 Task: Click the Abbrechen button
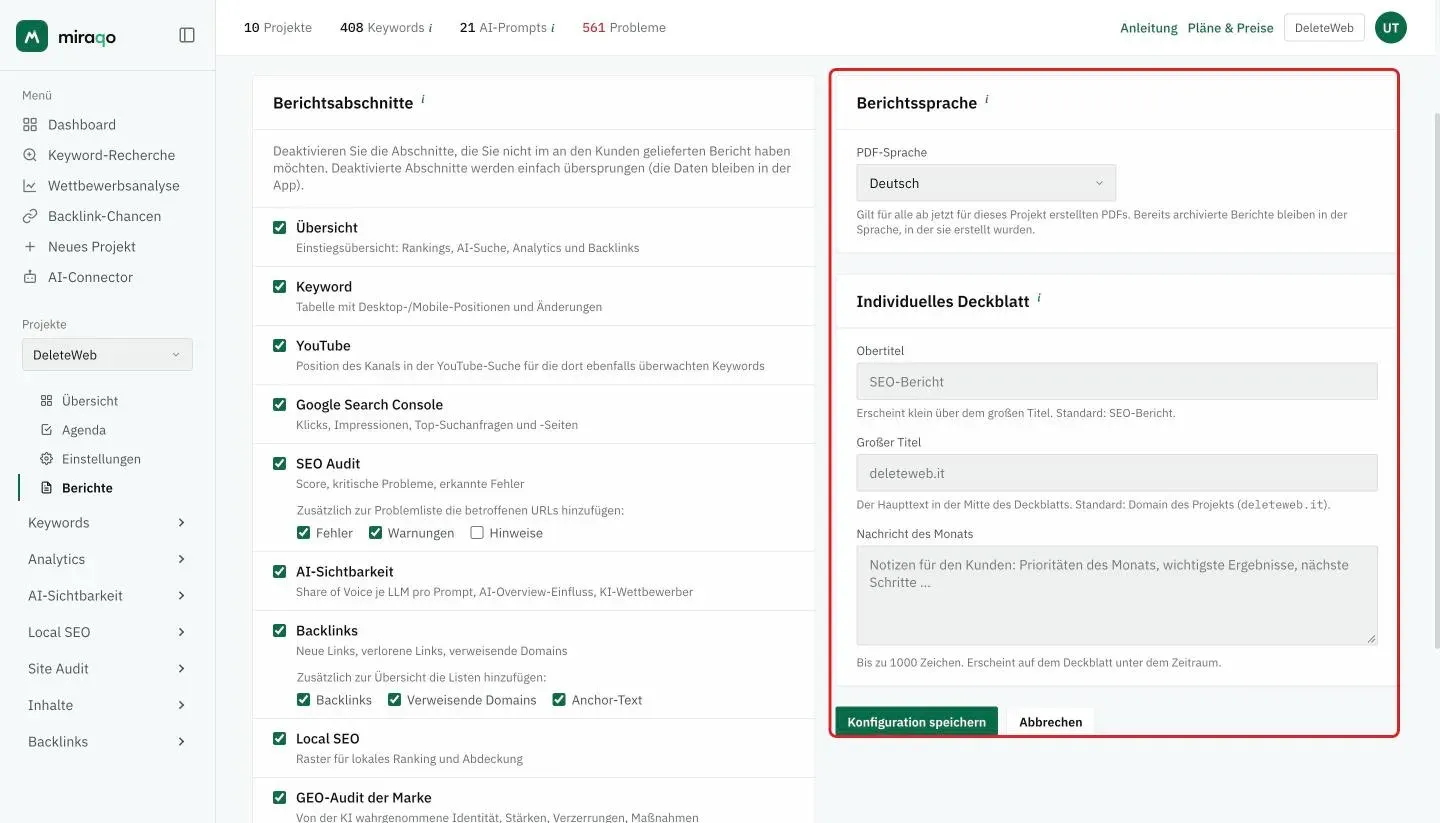coord(1050,722)
